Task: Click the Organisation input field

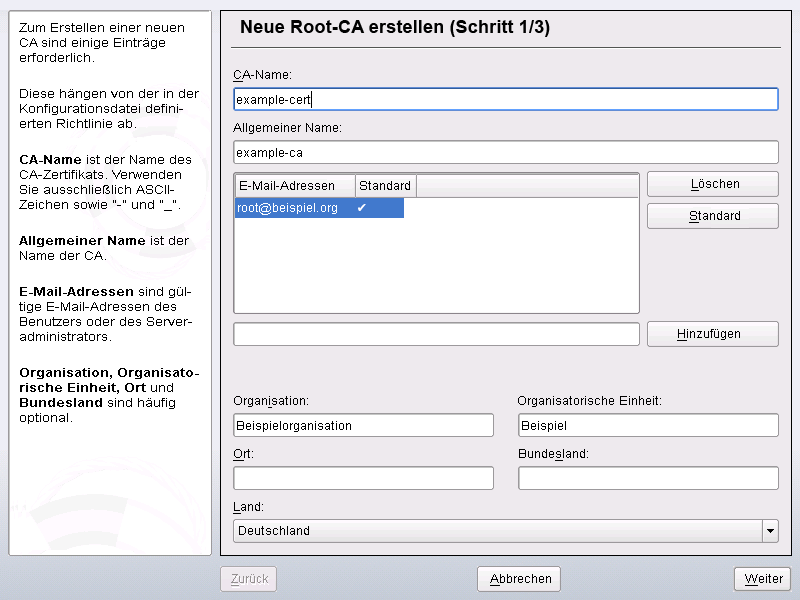Action: point(363,425)
